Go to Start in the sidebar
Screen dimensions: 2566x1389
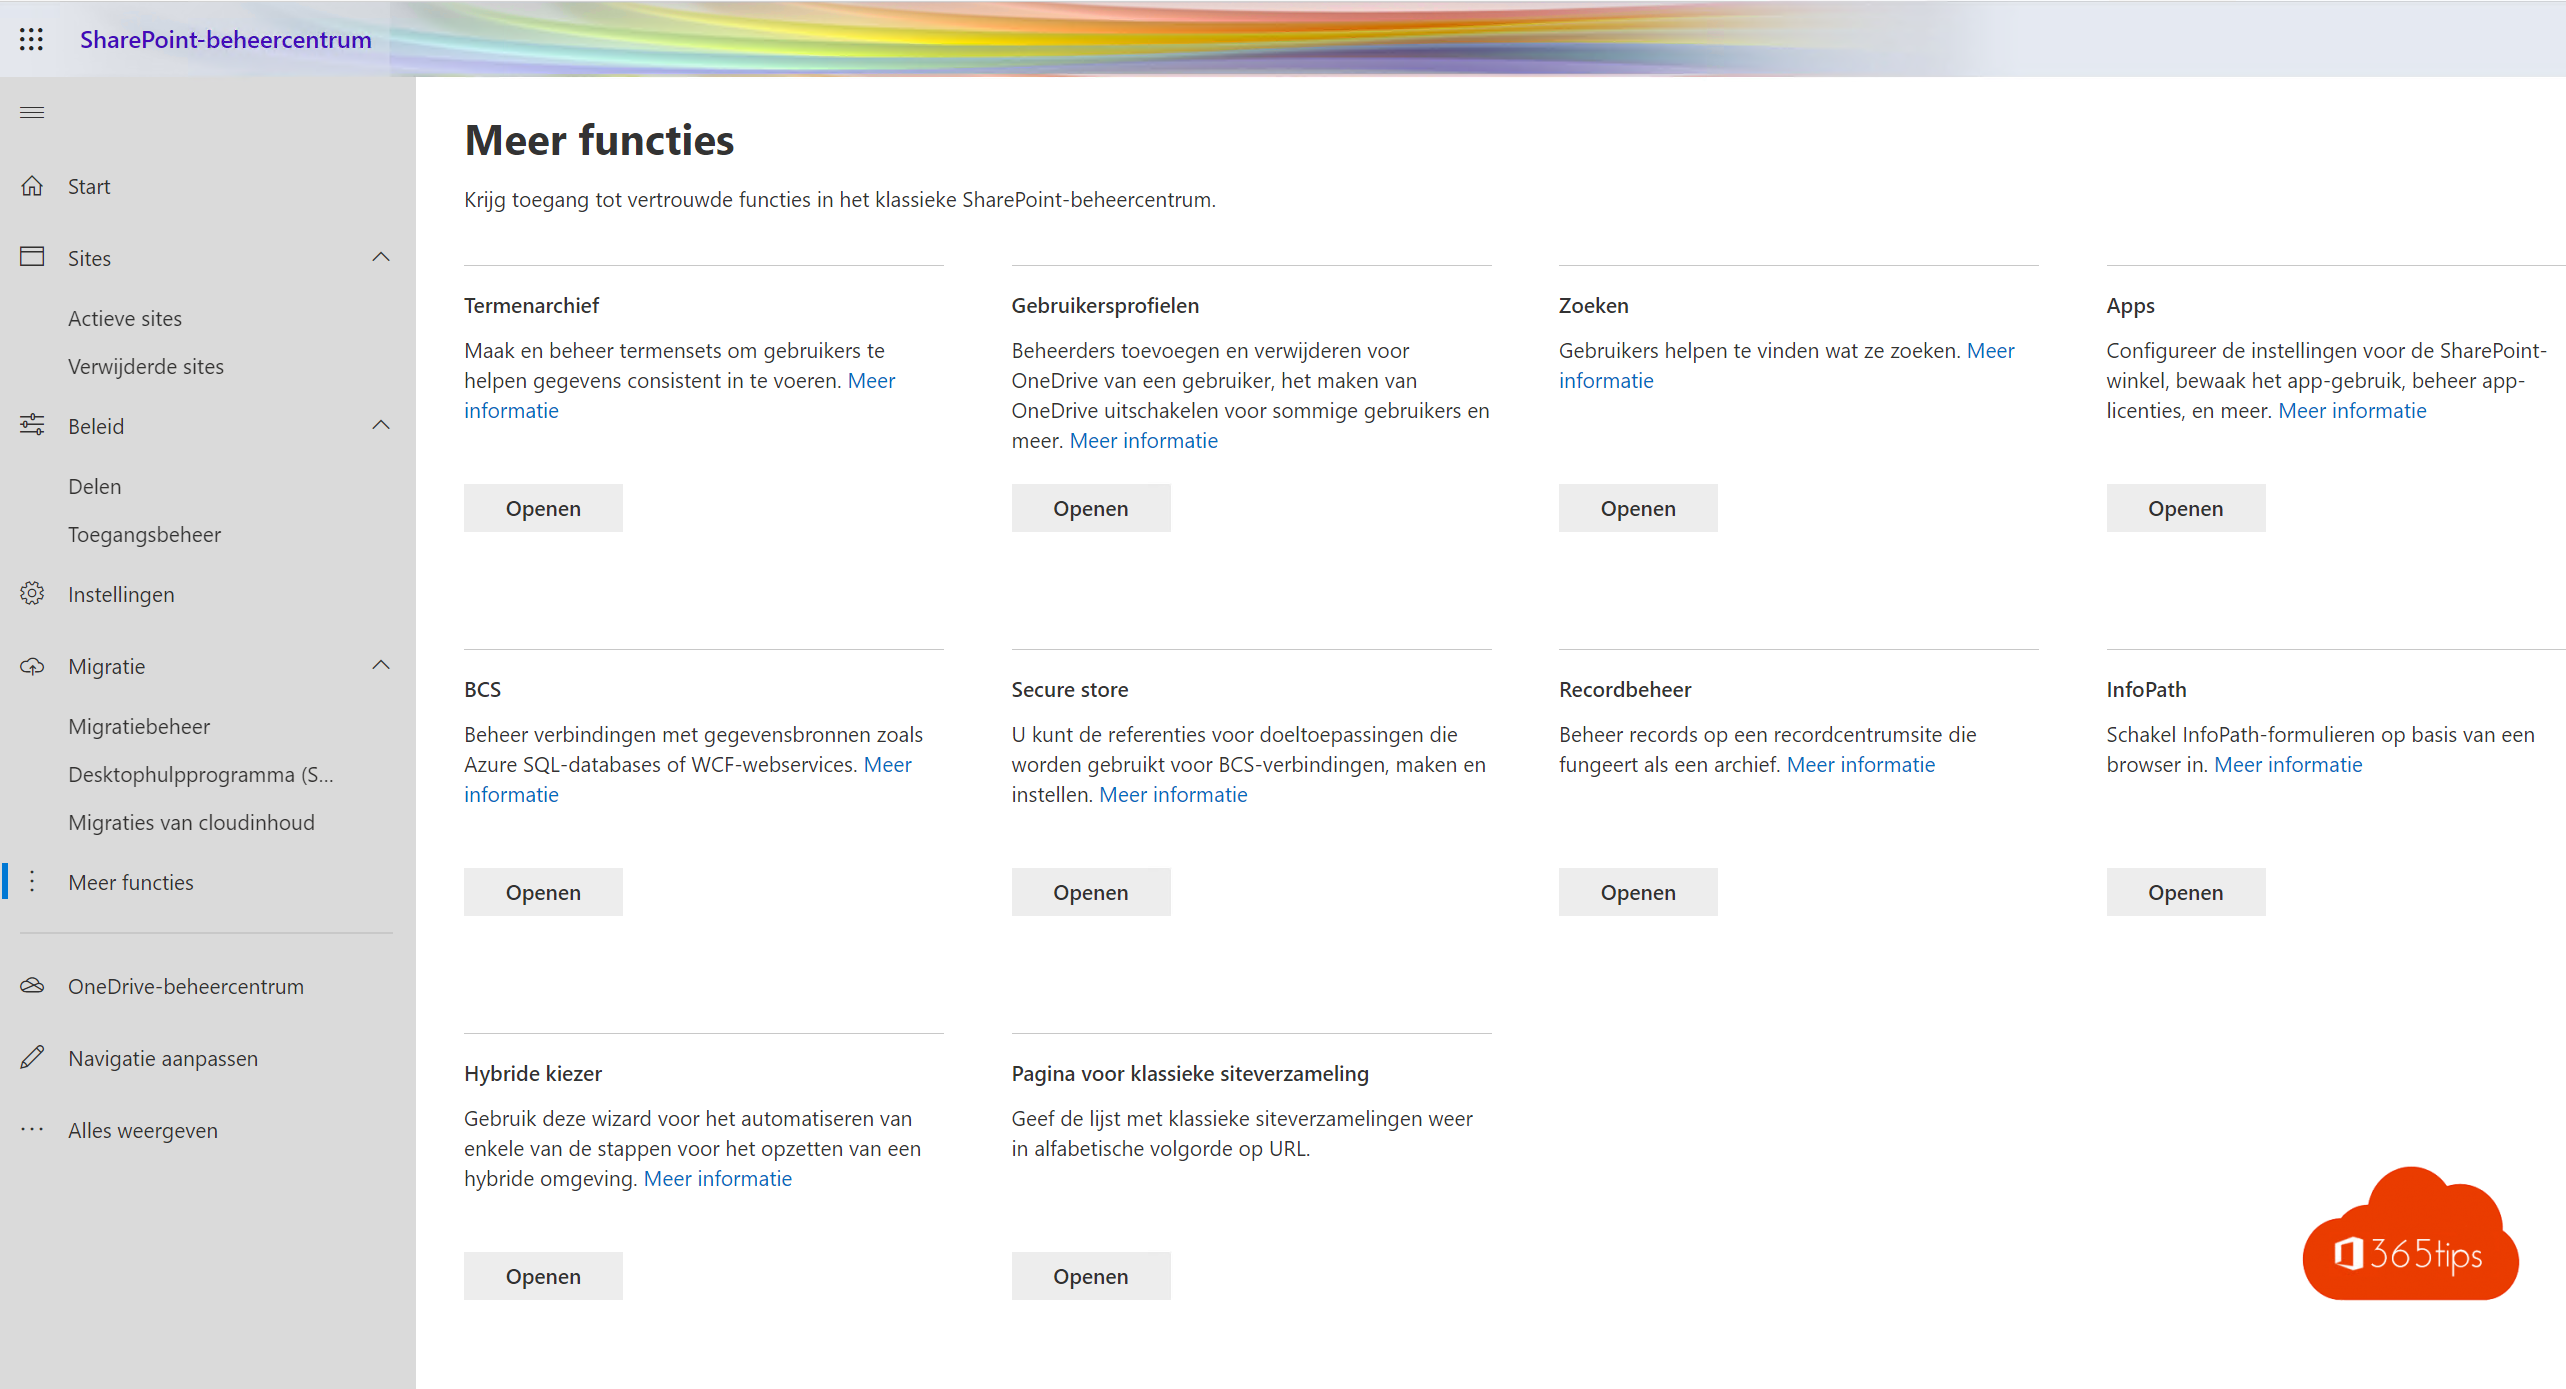pyautogui.click(x=89, y=187)
